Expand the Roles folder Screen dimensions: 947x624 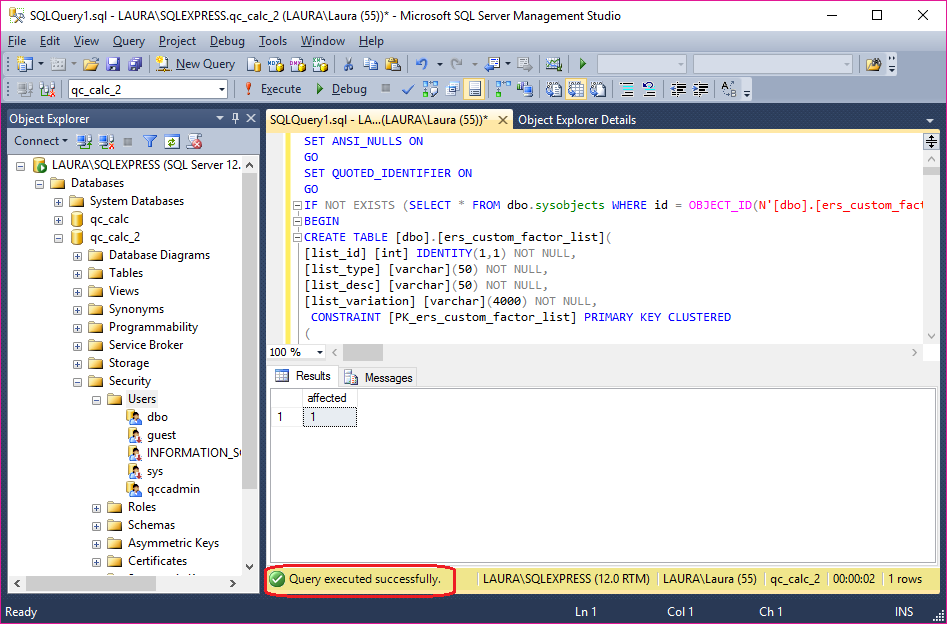coord(97,509)
